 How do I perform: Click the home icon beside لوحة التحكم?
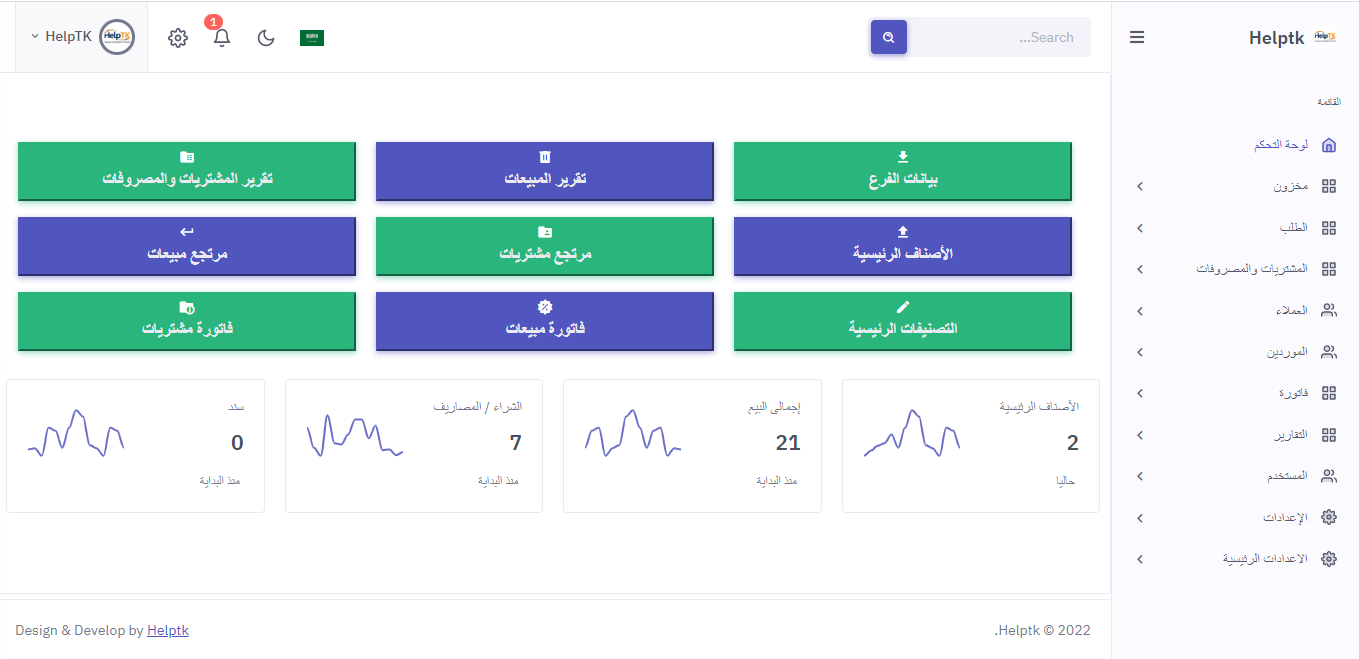click(1328, 145)
